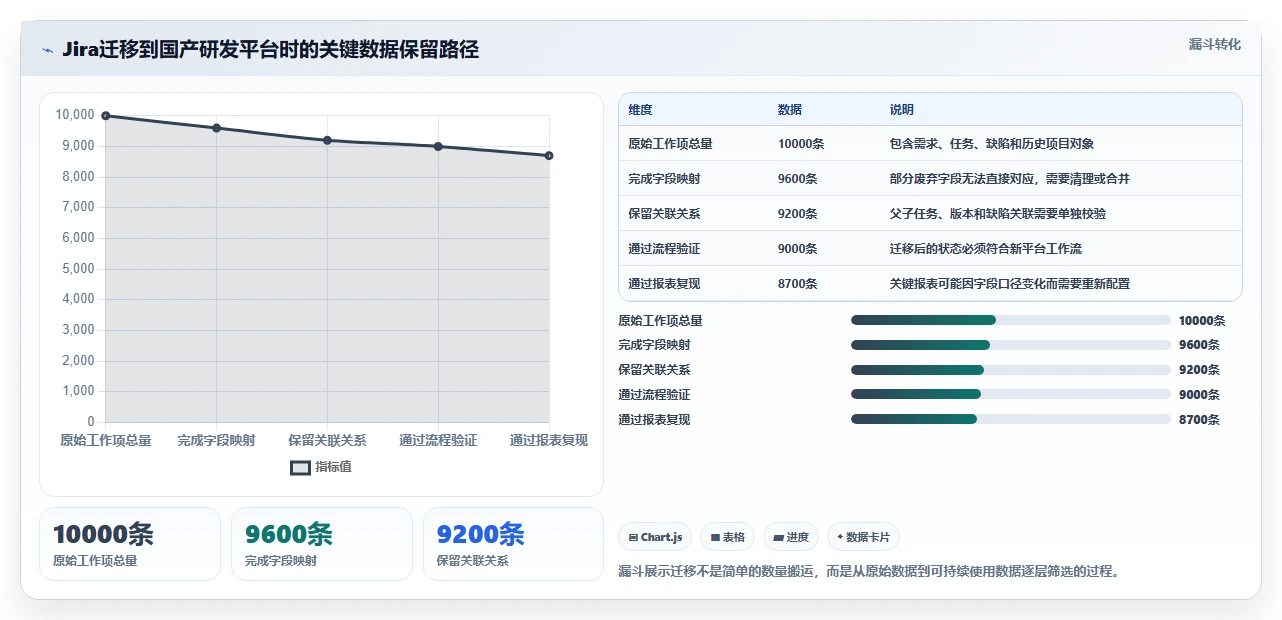Image resolution: width=1282 pixels, height=620 pixels.
Task: Click the 完成字段映射 progress bar
Action: [x=1010, y=345]
